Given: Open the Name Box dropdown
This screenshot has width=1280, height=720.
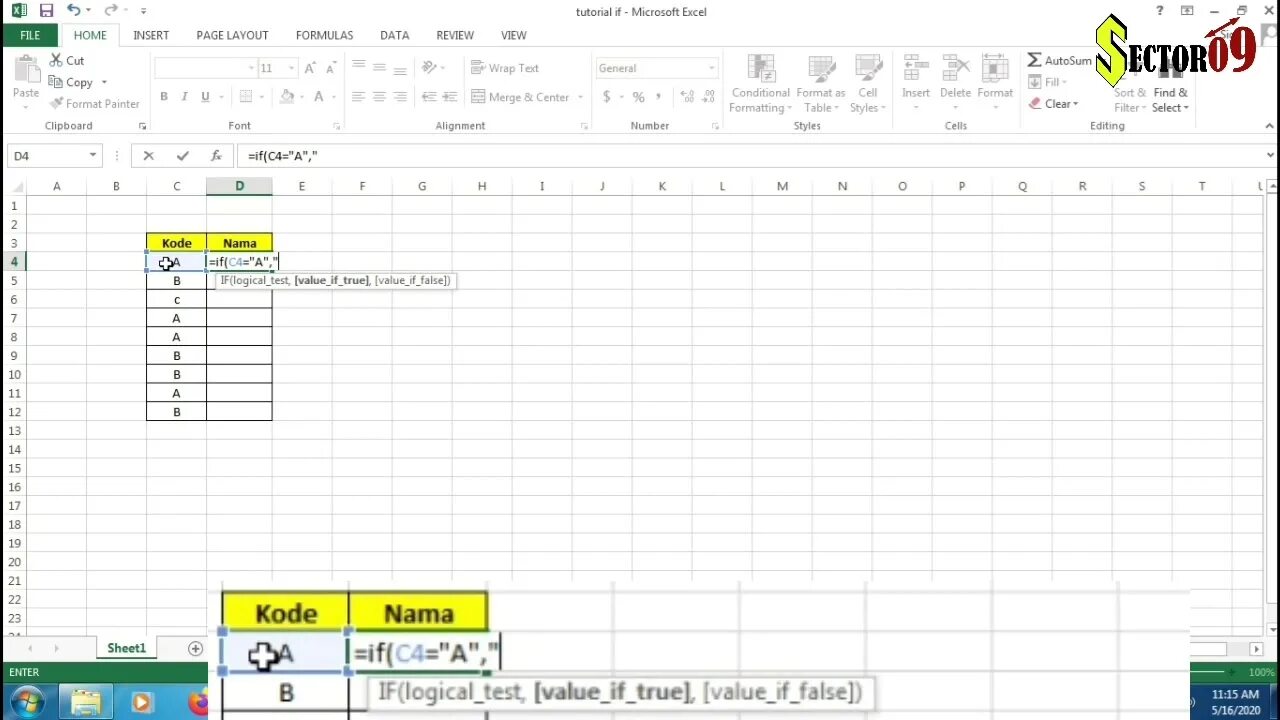Looking at the screenshot, I should (x=93, y=156).
